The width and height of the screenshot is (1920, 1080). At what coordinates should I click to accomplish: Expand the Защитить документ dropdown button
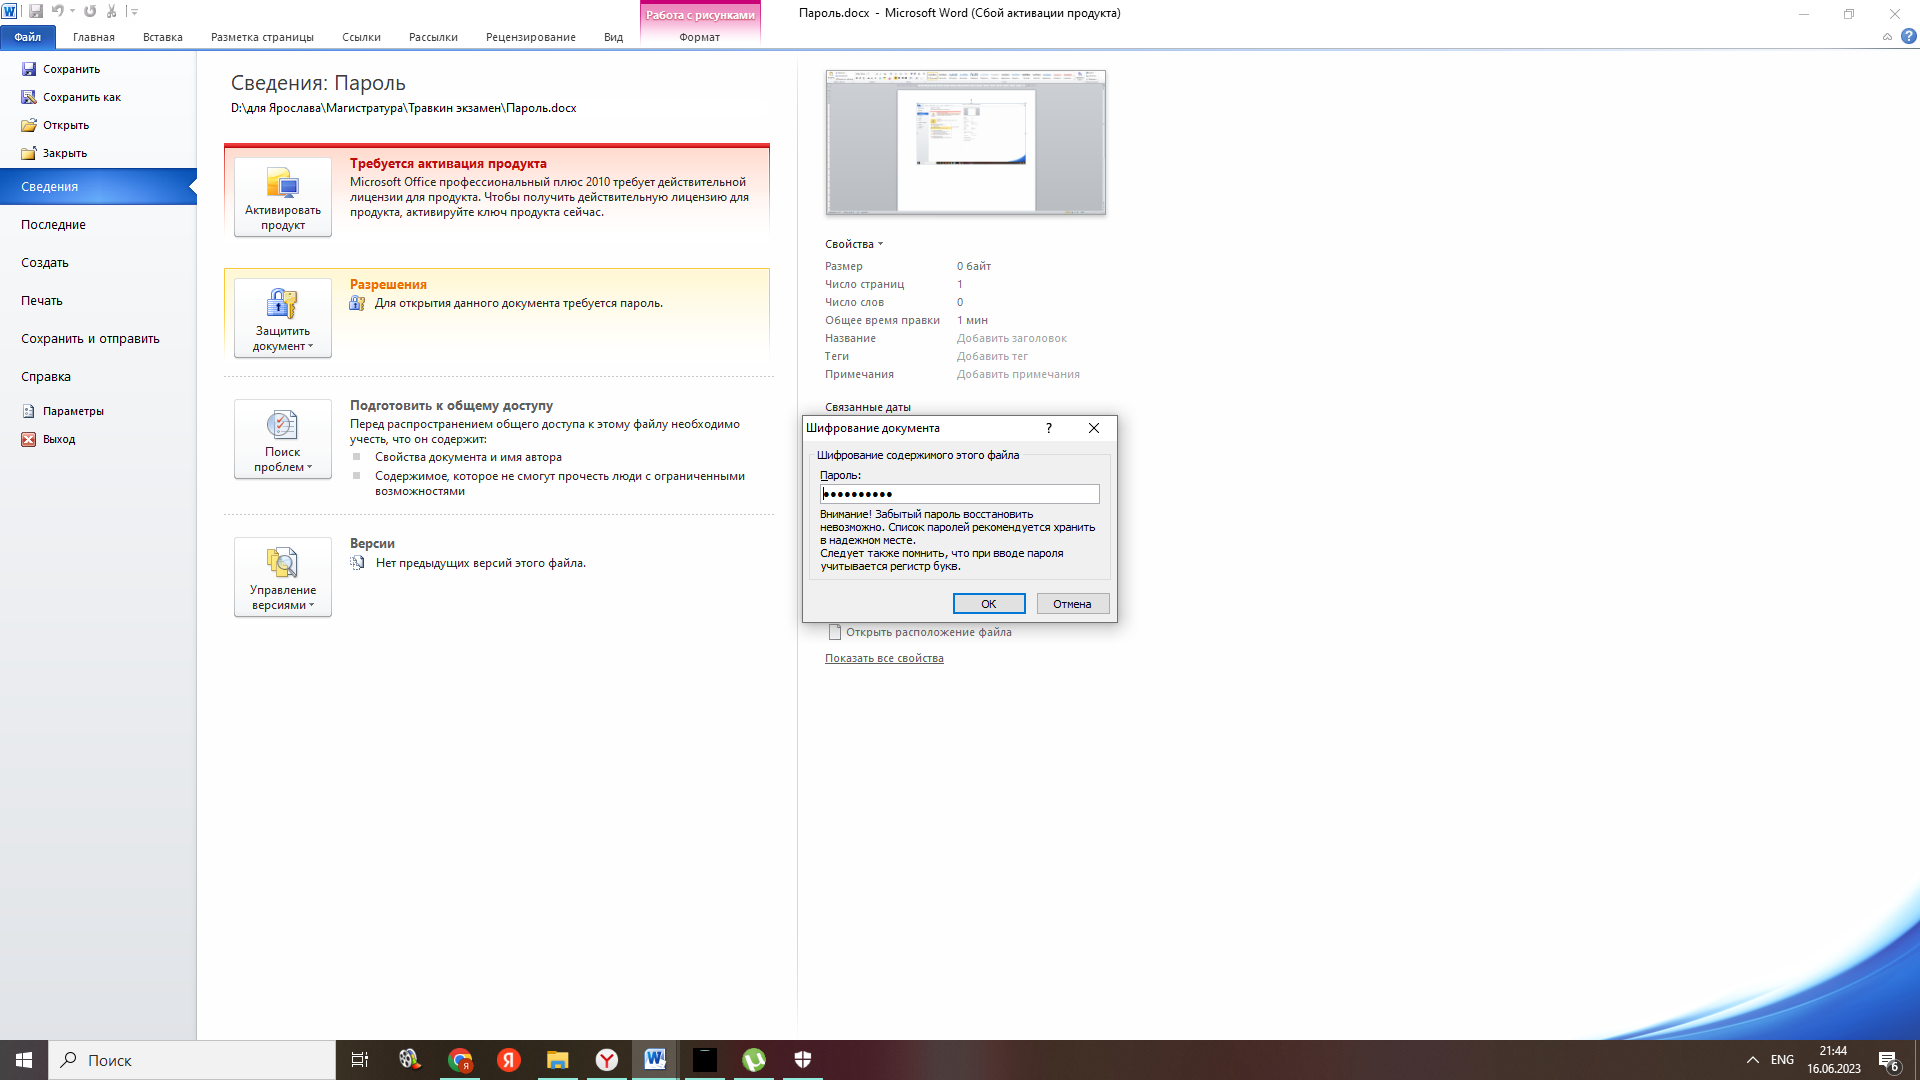click(x=283, y=318)
